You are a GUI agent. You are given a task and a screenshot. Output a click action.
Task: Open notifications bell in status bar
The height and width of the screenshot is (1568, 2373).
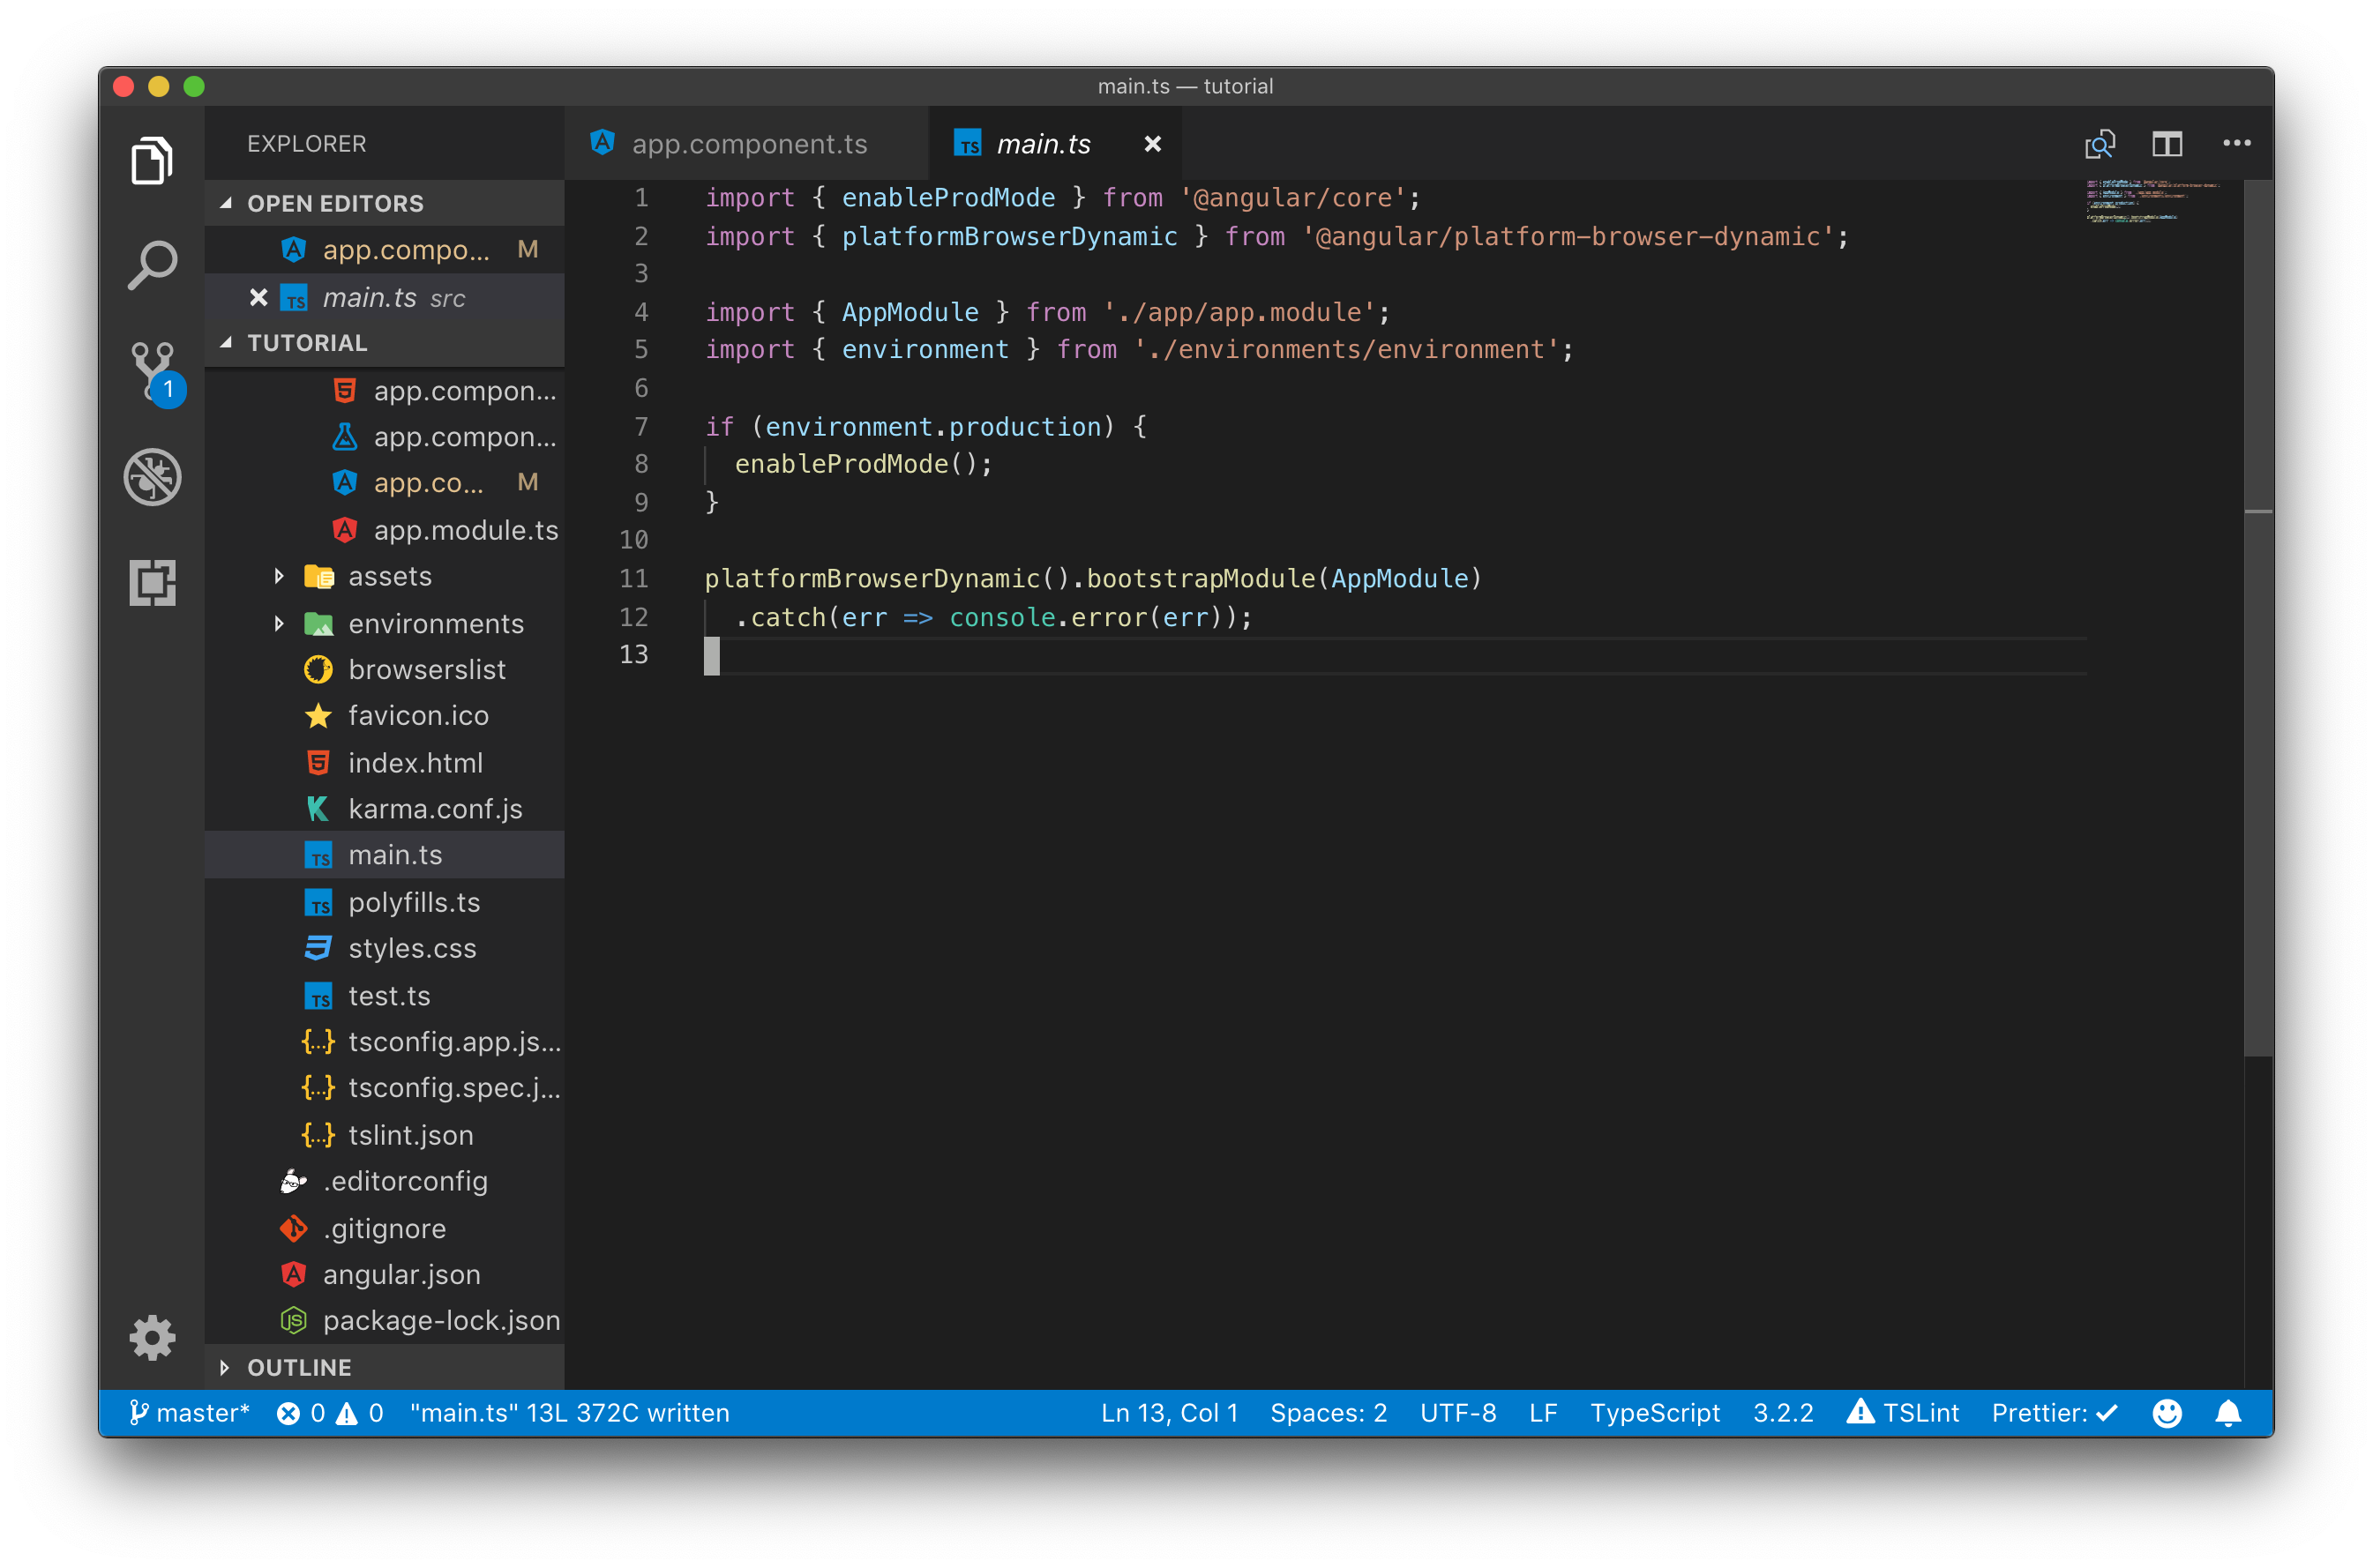2228,1413
